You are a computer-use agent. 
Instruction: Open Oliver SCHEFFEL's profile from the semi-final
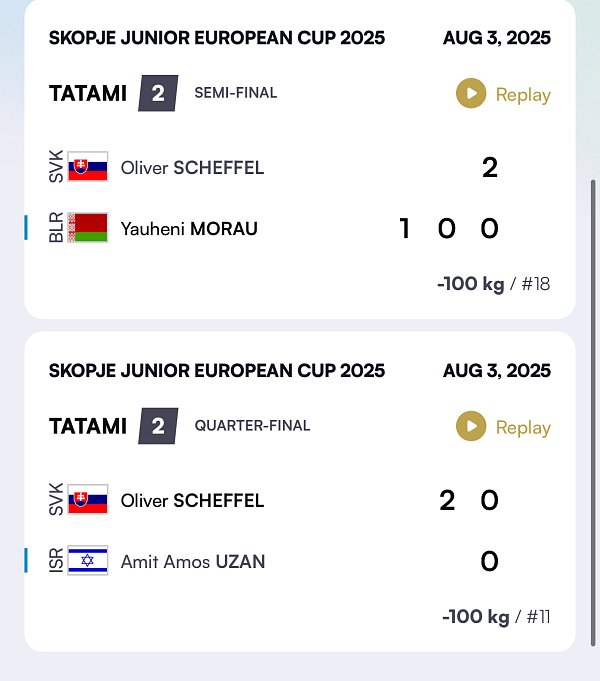(x=192, y=168)
